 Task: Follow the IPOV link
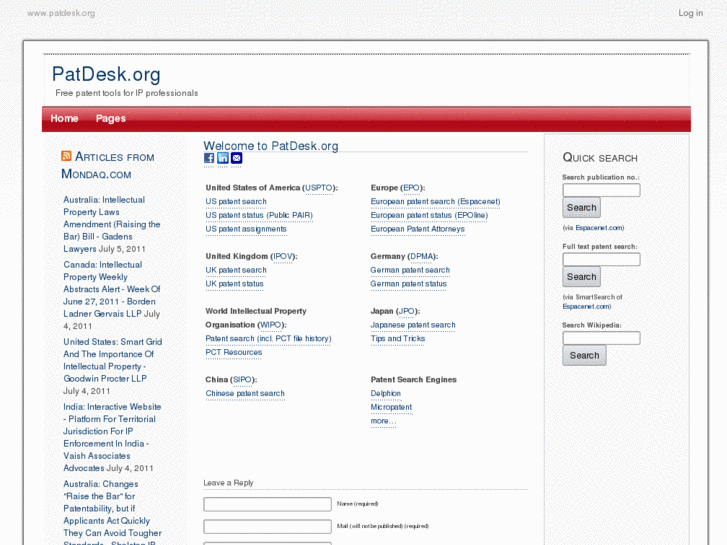coord(283,256)
